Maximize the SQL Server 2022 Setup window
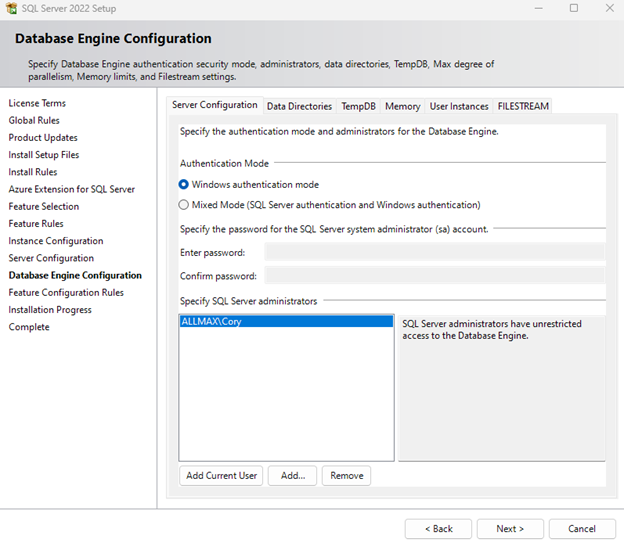624x543 pixels. pos(574,8)
